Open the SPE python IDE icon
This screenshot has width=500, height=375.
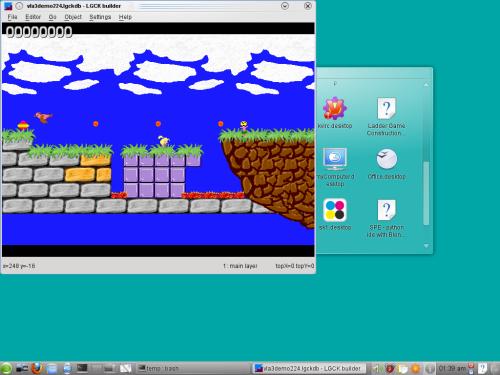click(386, 210)
